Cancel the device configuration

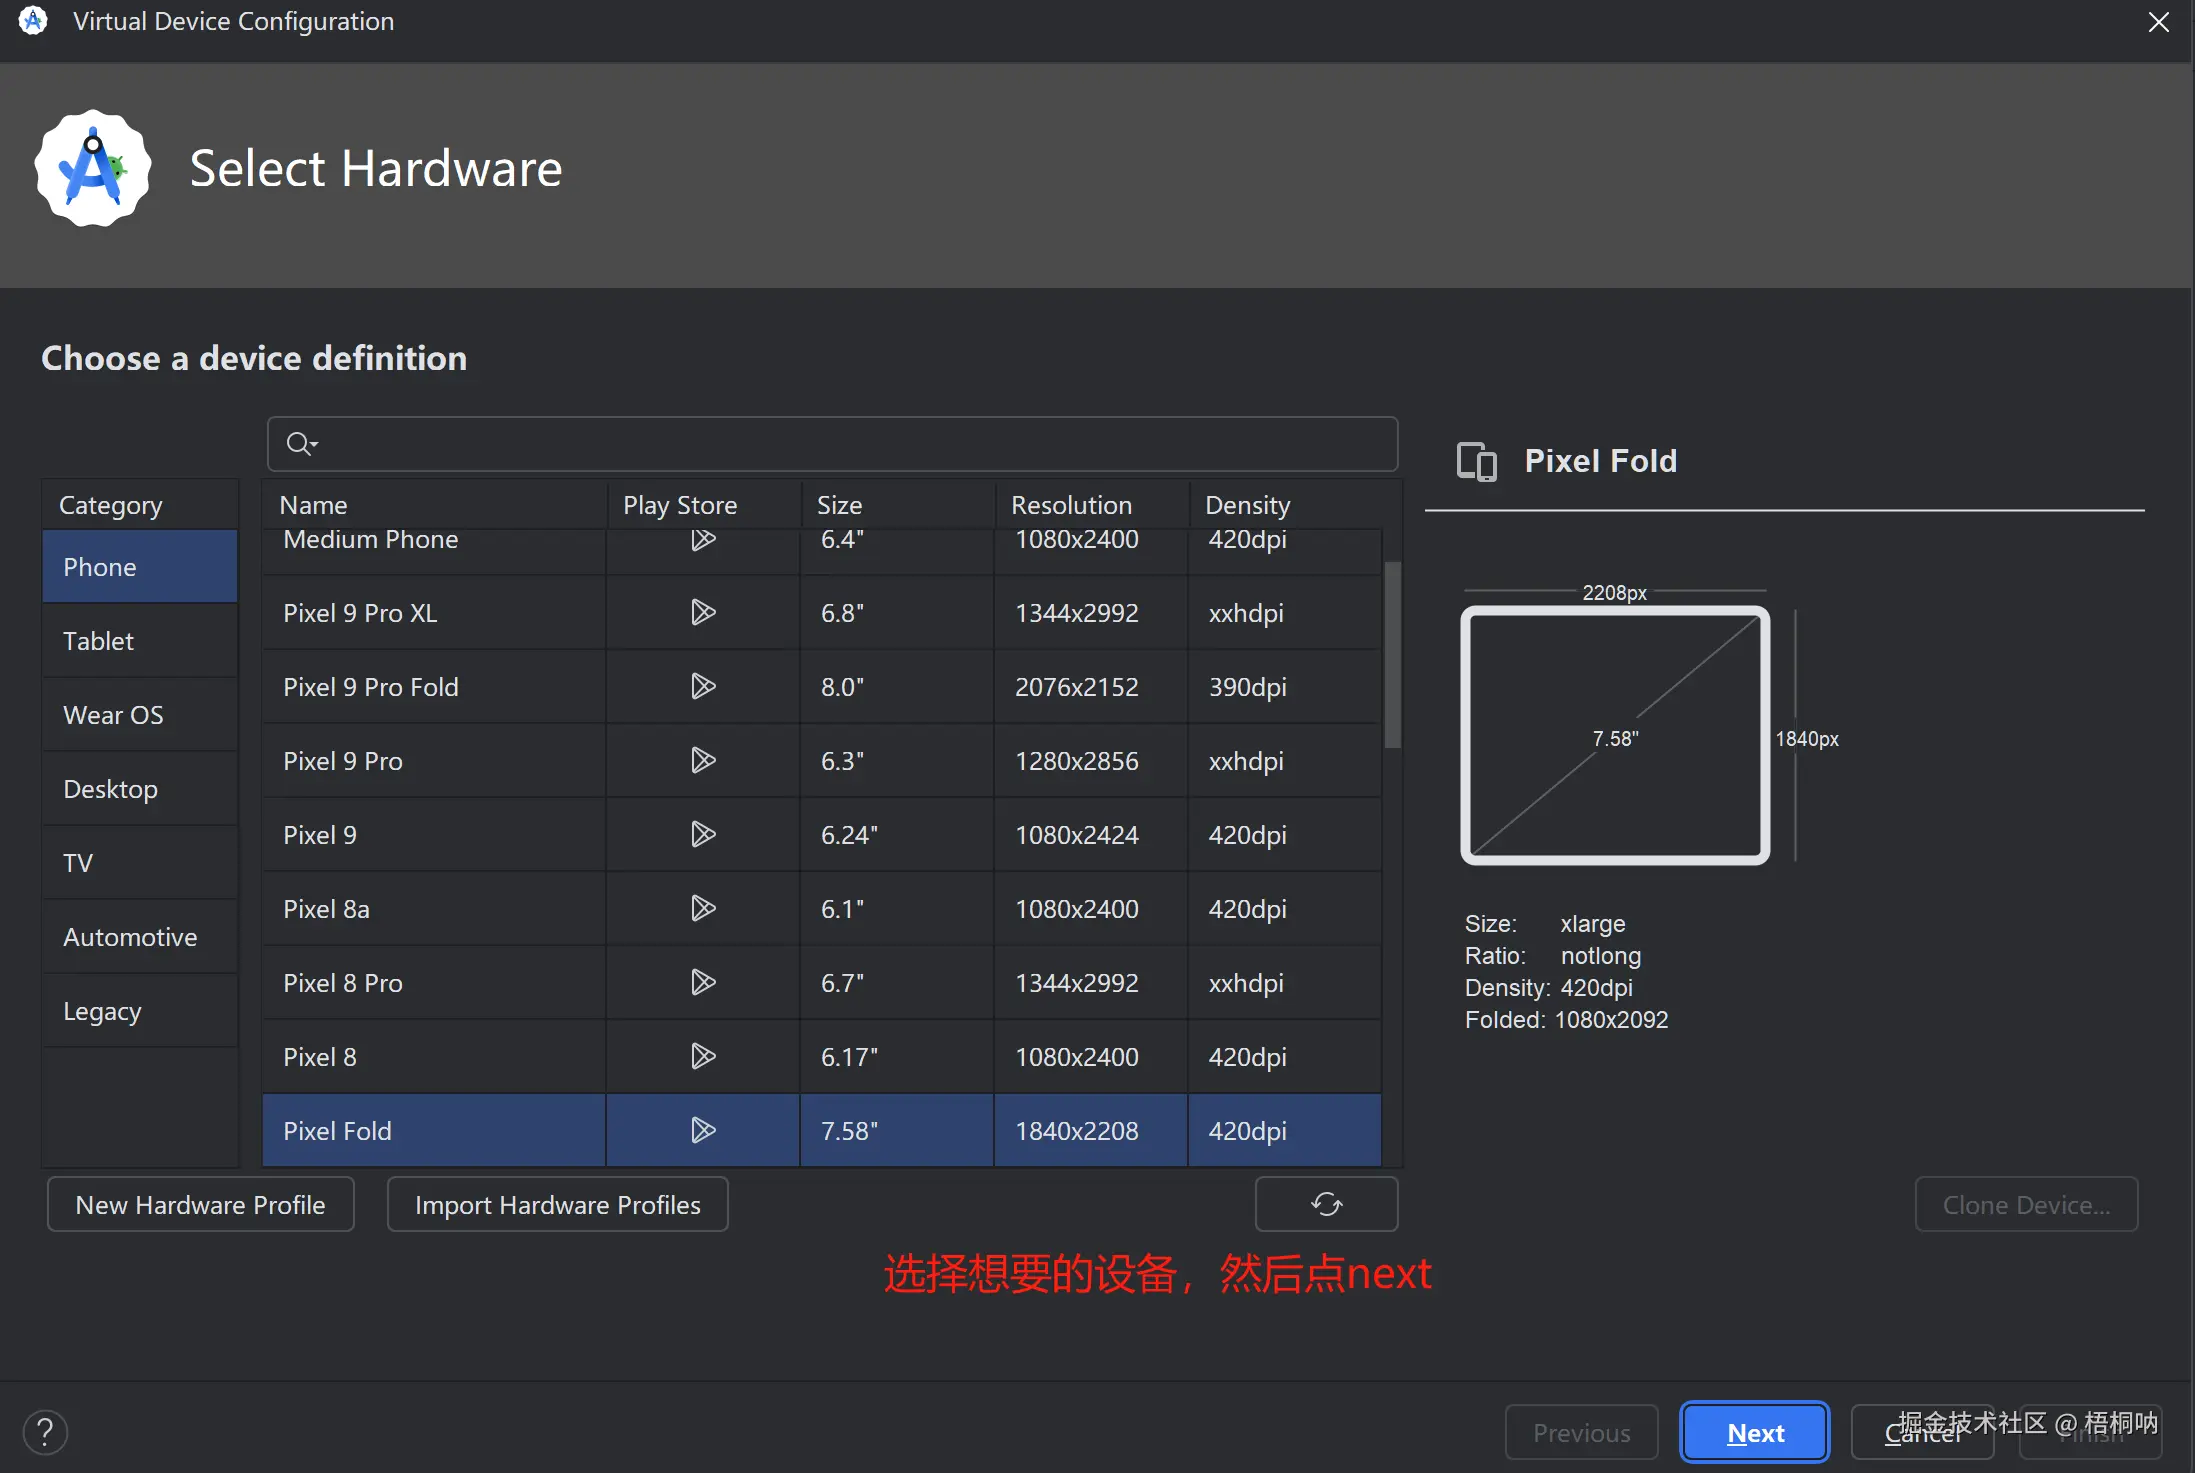[x=1922, y=1432]
